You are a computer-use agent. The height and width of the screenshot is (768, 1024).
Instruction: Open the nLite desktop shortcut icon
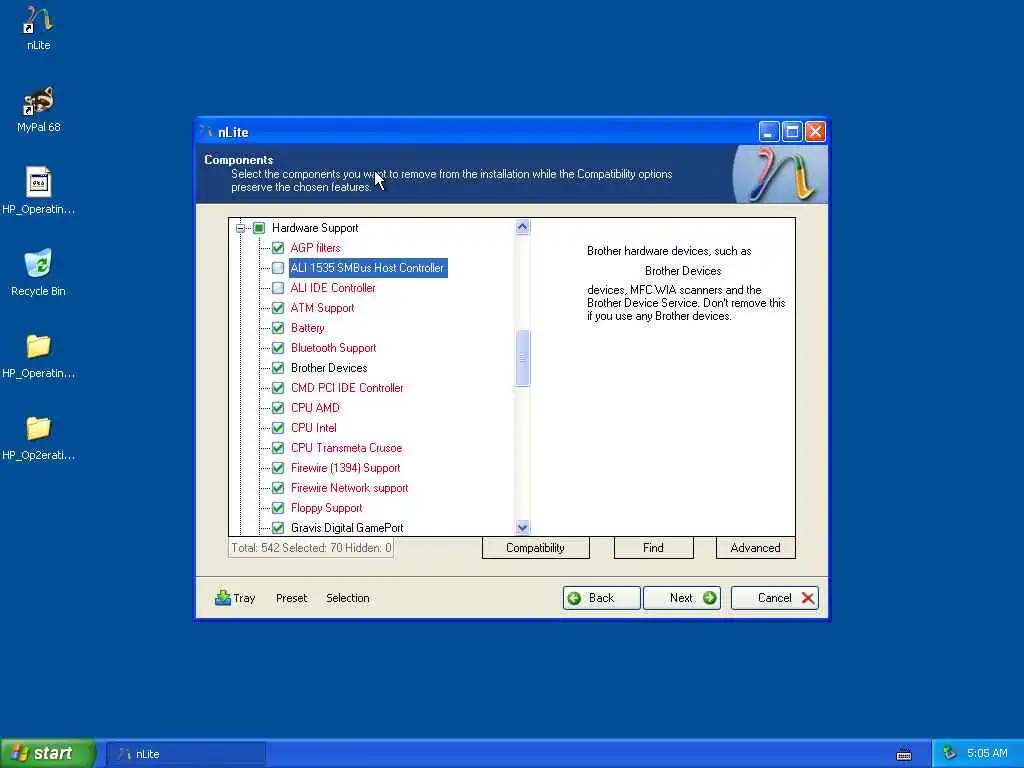coord(39,22)
